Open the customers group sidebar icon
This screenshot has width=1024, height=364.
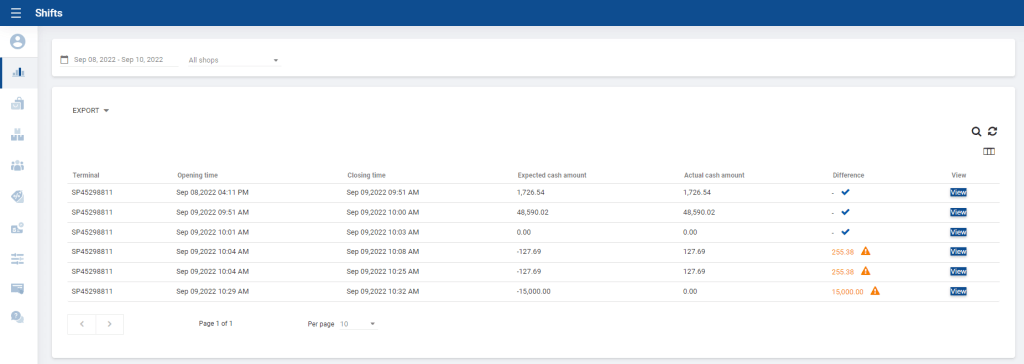18,166
